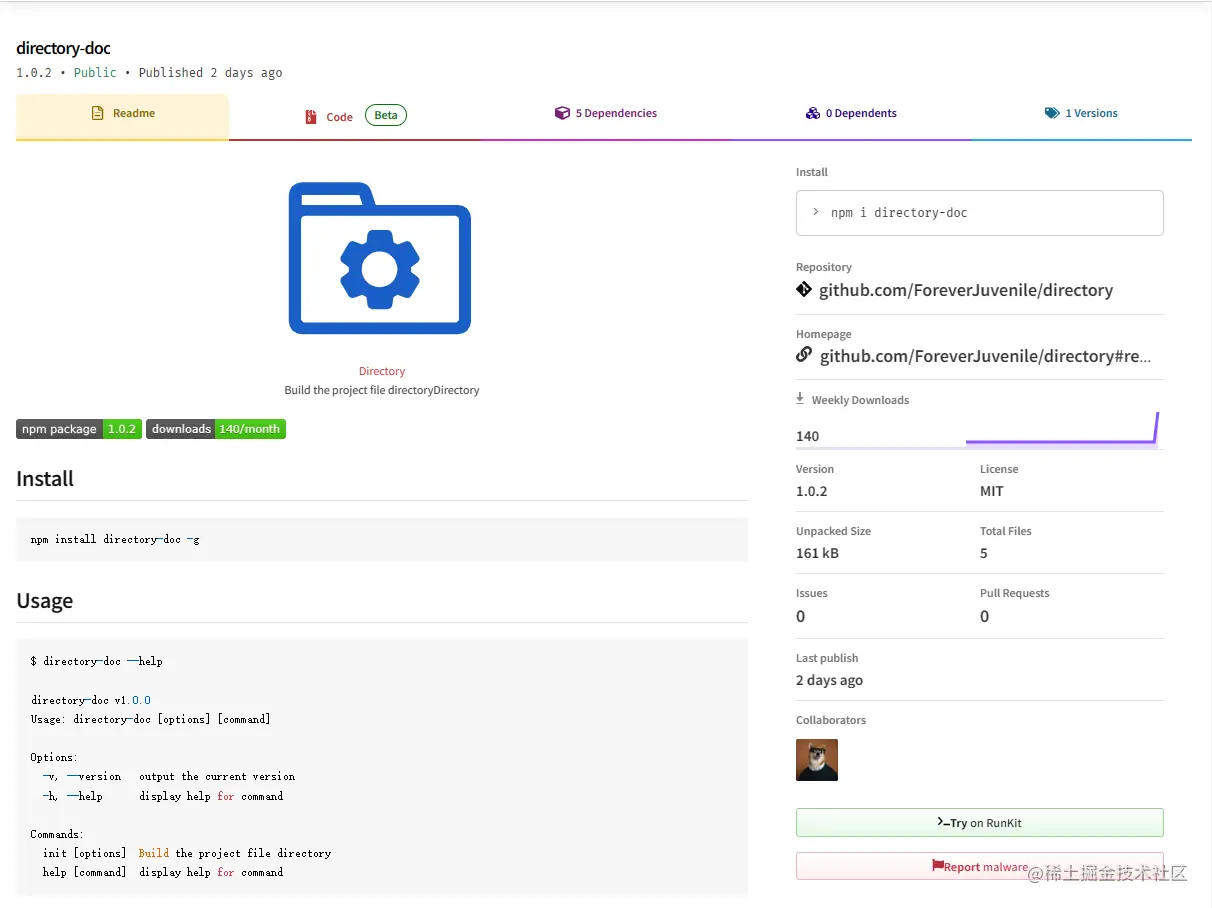
Task: Click the Public label under the title
Action: pyautogui.click(x=95, y=72)
